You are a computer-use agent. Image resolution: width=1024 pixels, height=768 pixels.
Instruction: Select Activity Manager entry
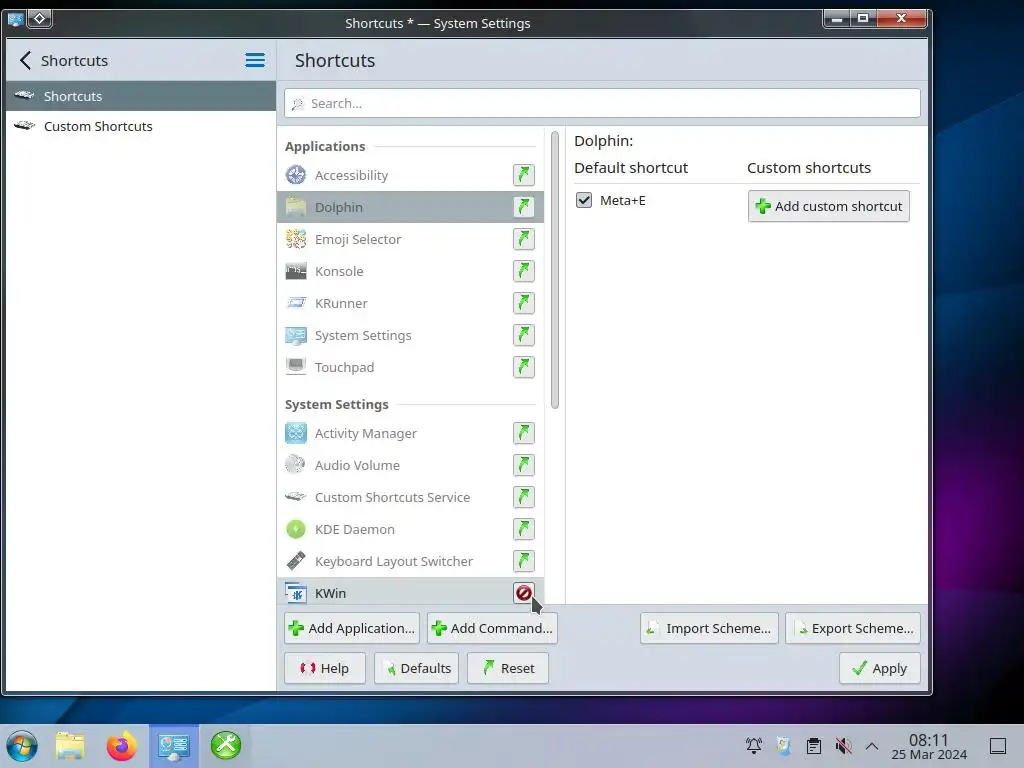coord(410,433)
